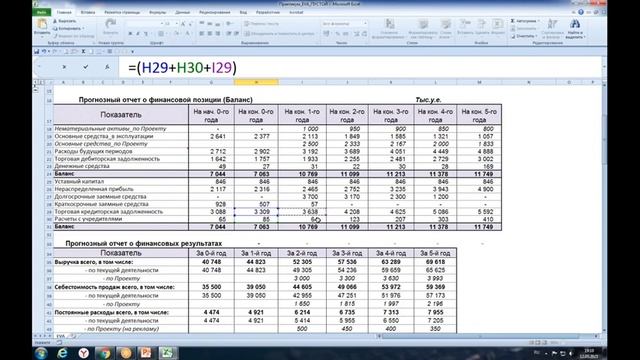Viewport: 640px width, 360px height.
Task: Click the Increase Indent icon
Action: 236,33
